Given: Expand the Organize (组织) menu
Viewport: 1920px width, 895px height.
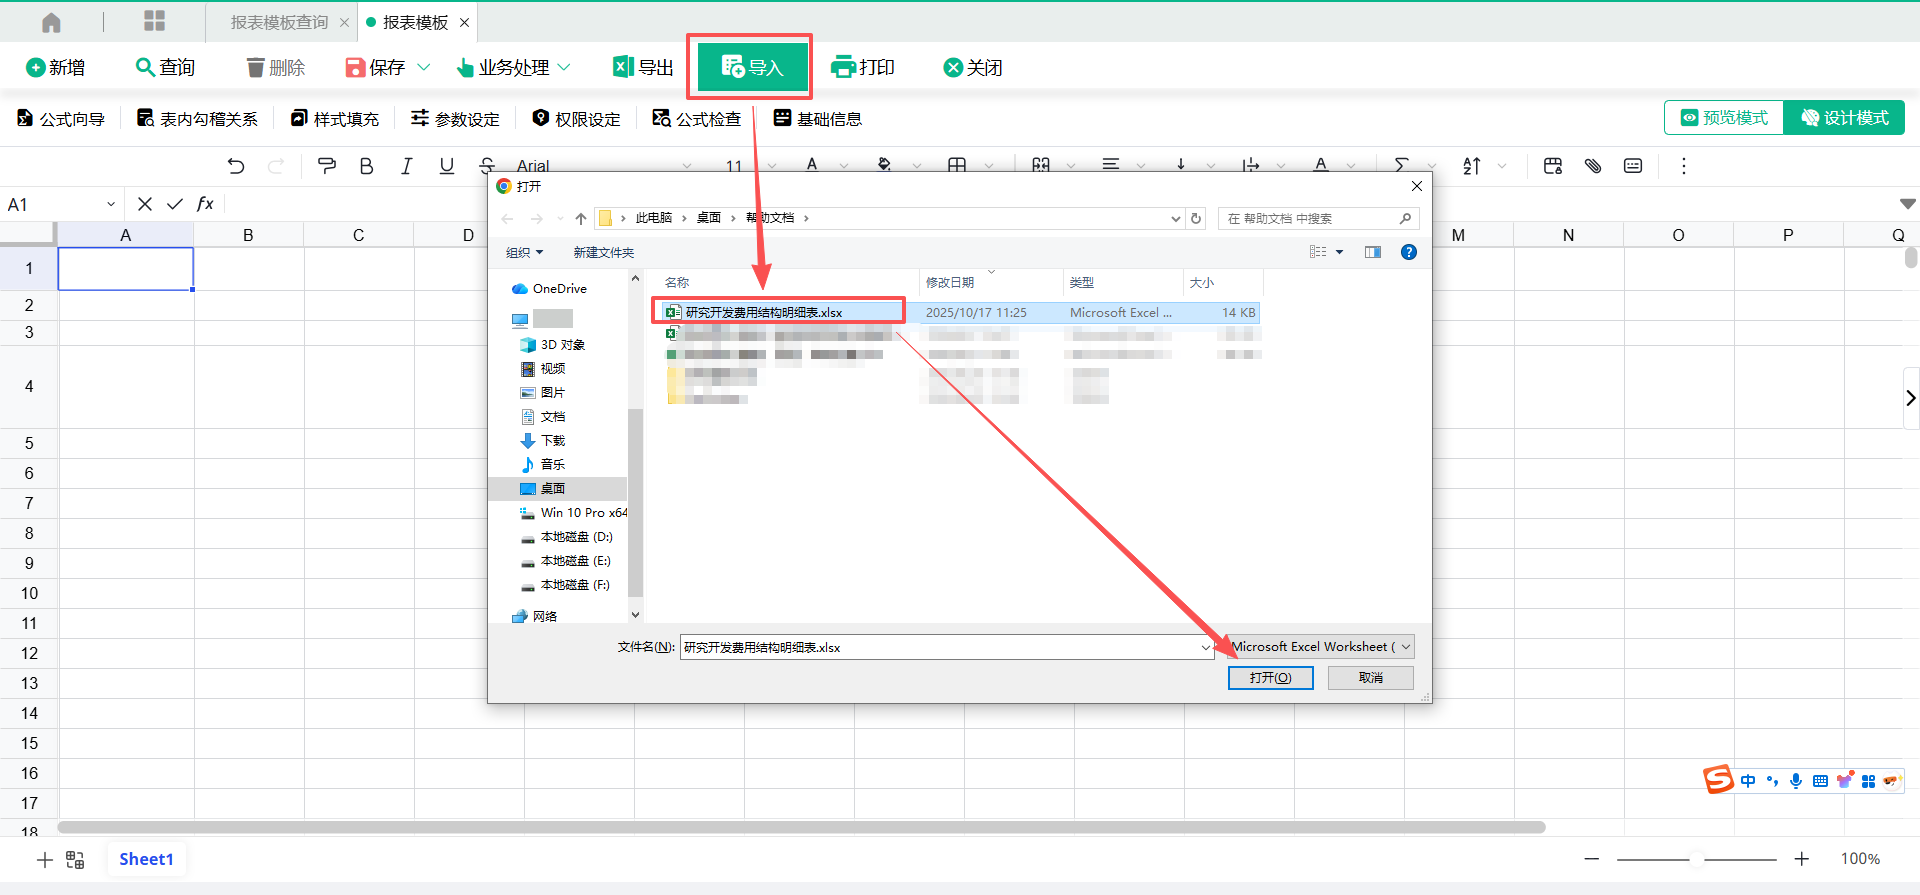Looking at the screenshot, I should pyautogui.click(x=524, y=252).
